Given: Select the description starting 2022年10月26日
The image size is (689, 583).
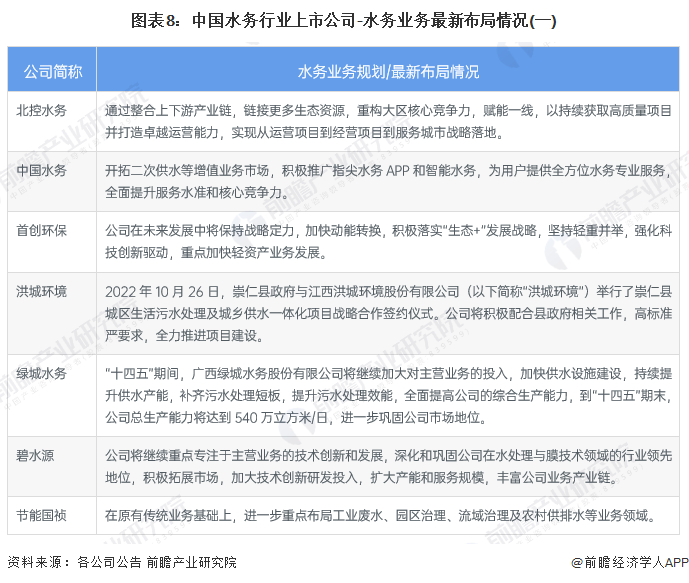Looking at the screenshot, I should pos(388,313).
